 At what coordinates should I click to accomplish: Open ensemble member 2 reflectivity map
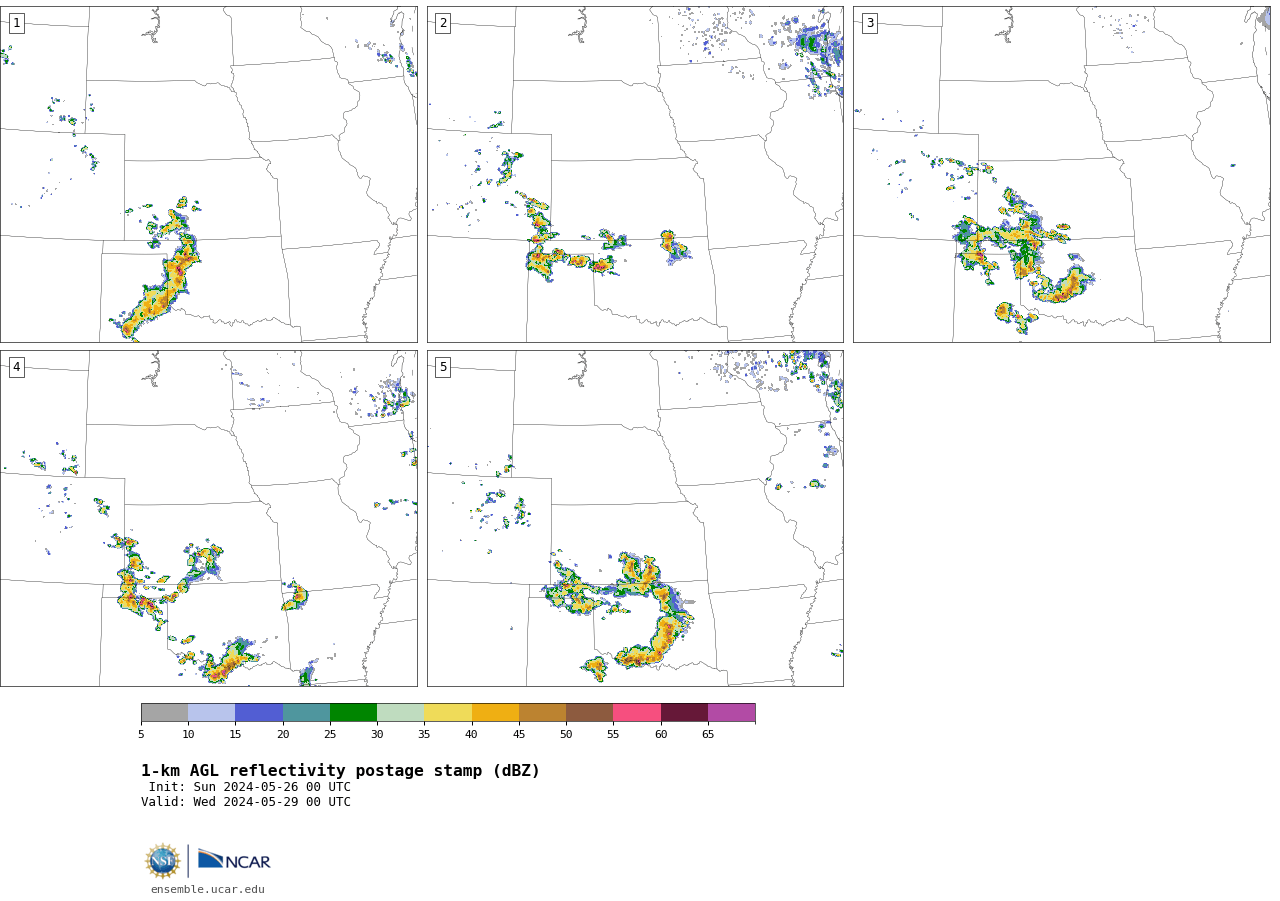pyautogui.click(x=635, y=174)
